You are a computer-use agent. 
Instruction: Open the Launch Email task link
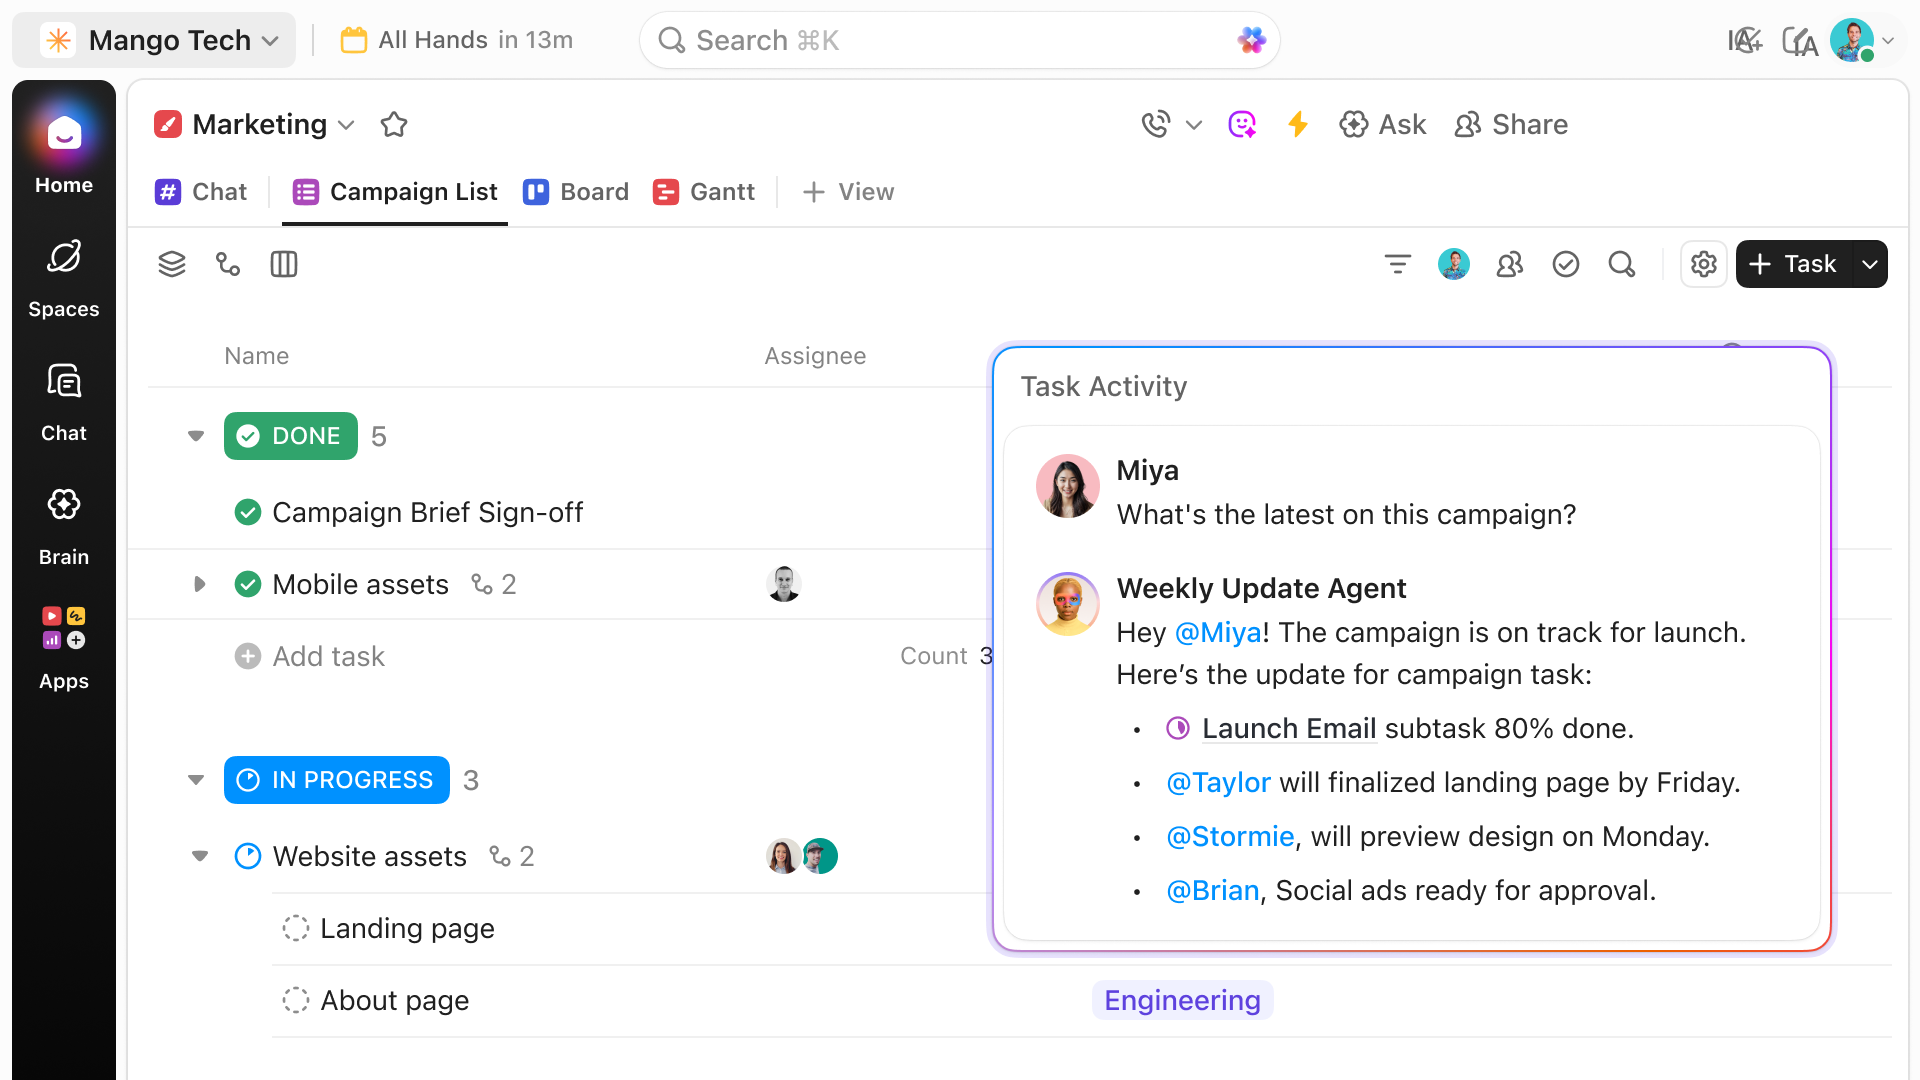1288,728
